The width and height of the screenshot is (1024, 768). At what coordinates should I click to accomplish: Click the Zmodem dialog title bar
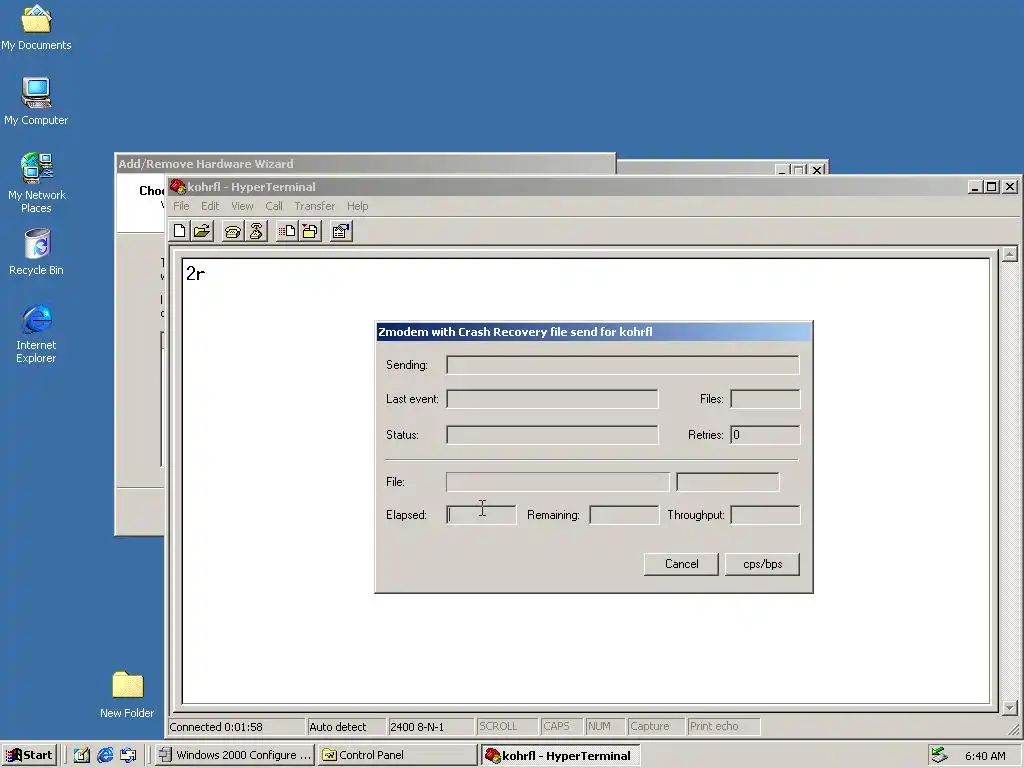(x=594, y=332)
